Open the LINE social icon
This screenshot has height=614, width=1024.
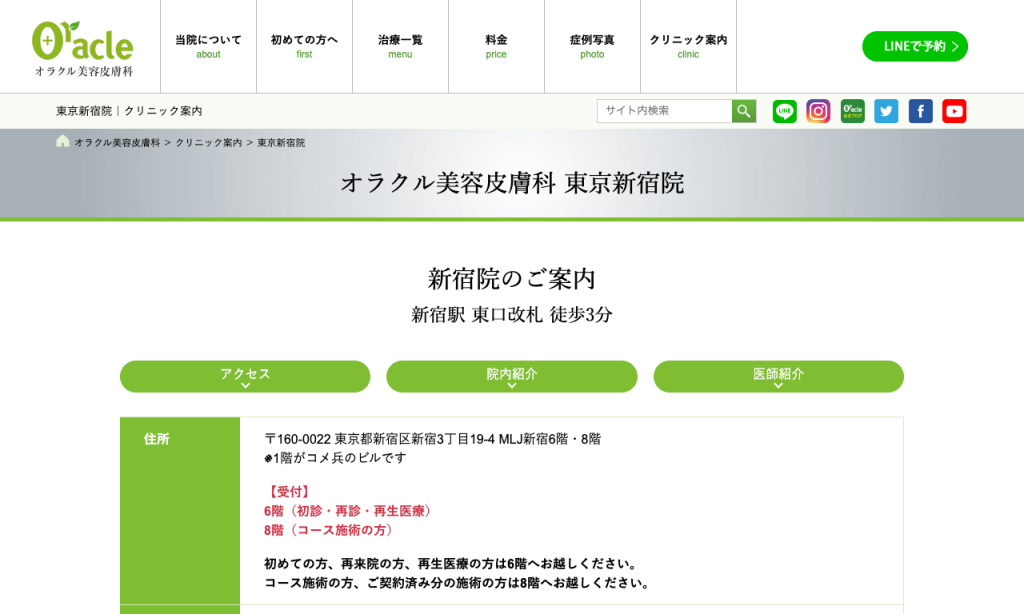pos(784,111)
